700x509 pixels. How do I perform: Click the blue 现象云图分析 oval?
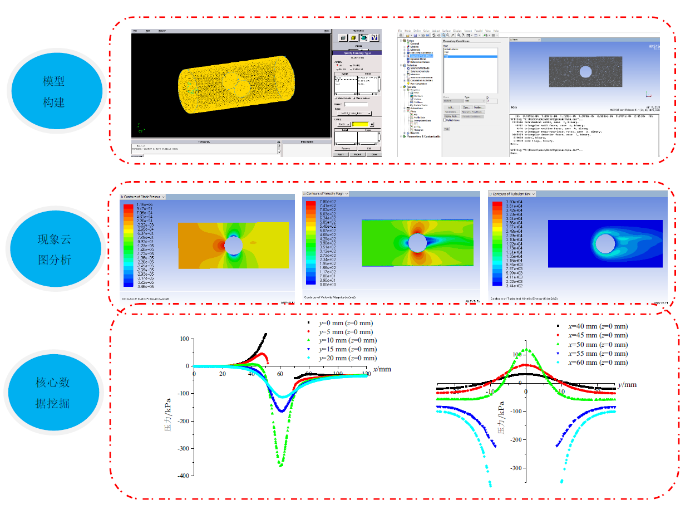(x=57, y=244)
